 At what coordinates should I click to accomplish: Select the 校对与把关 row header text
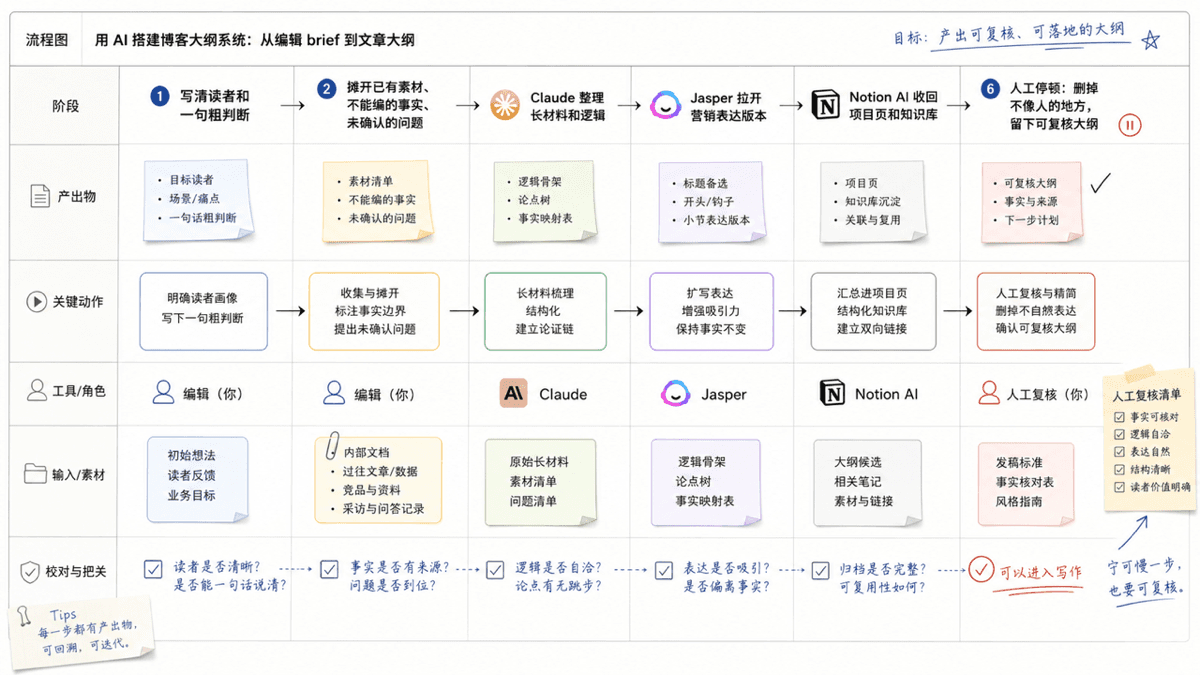click(76, 572)
